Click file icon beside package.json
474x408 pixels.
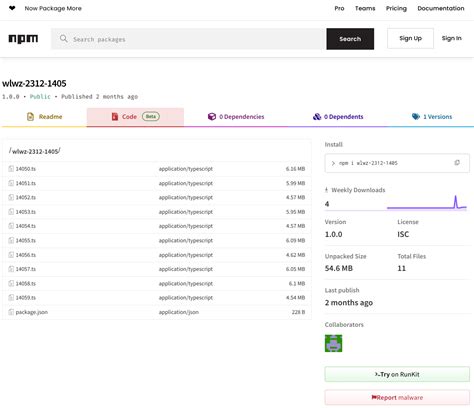click(11, 312)
